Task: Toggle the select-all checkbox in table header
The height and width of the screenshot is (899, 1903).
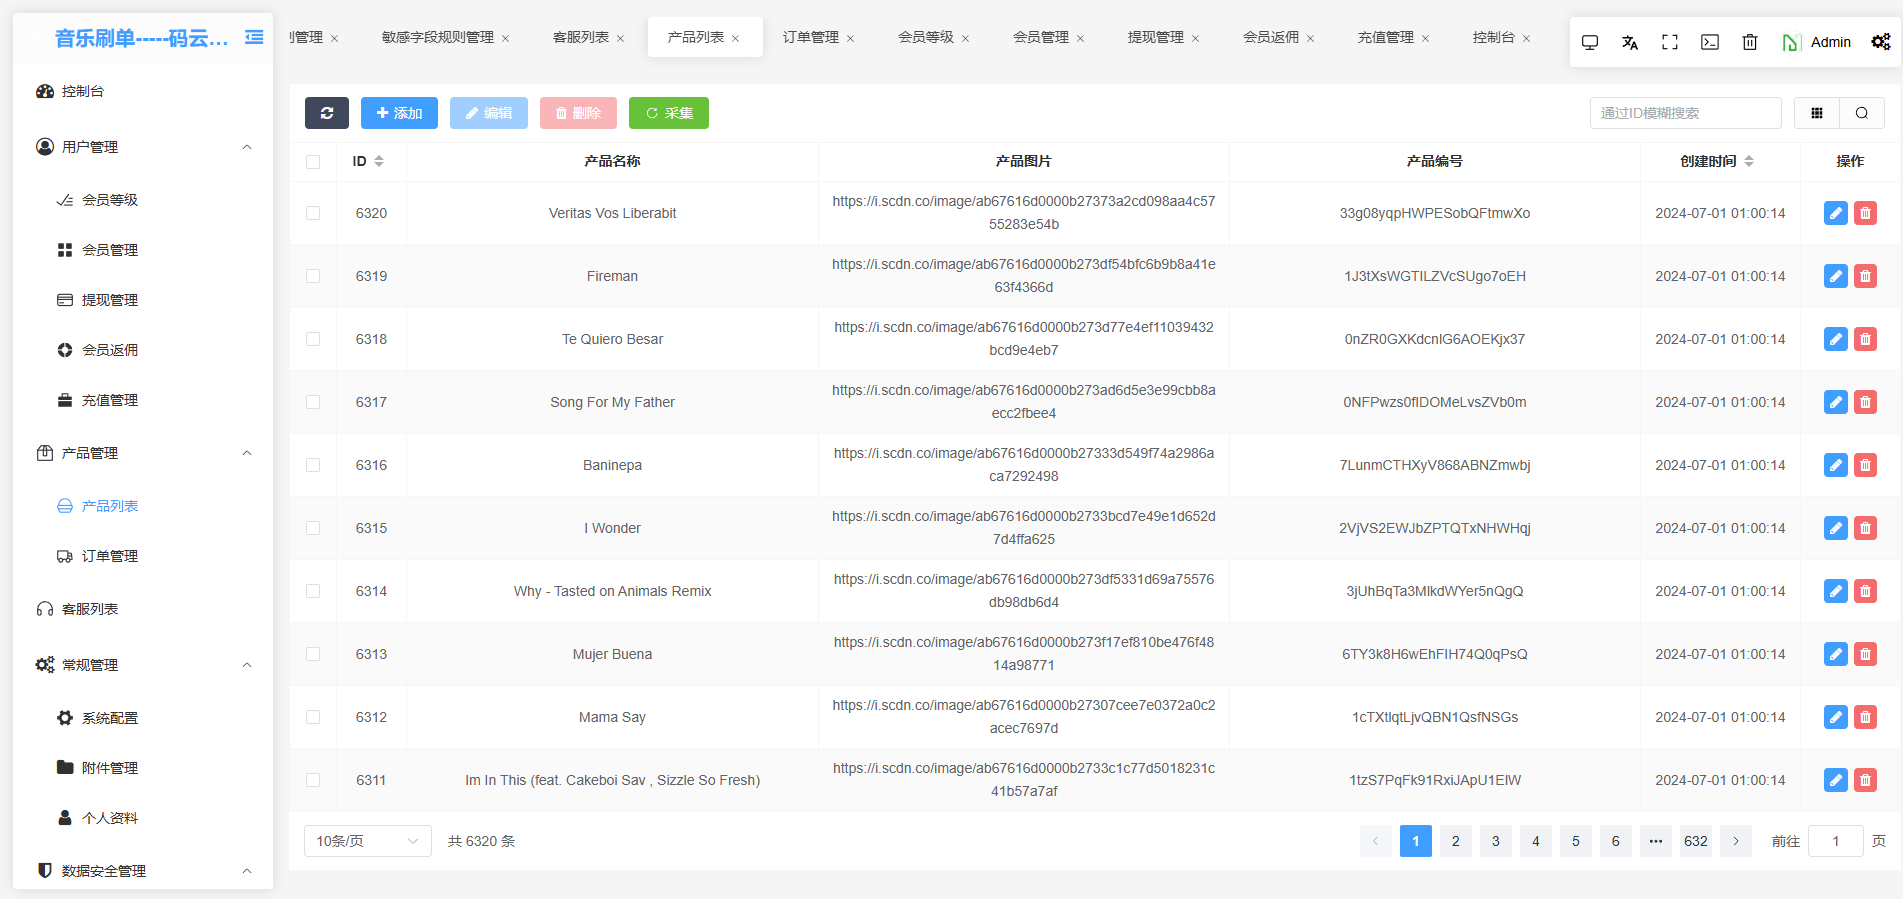Action: pos(313,161)
